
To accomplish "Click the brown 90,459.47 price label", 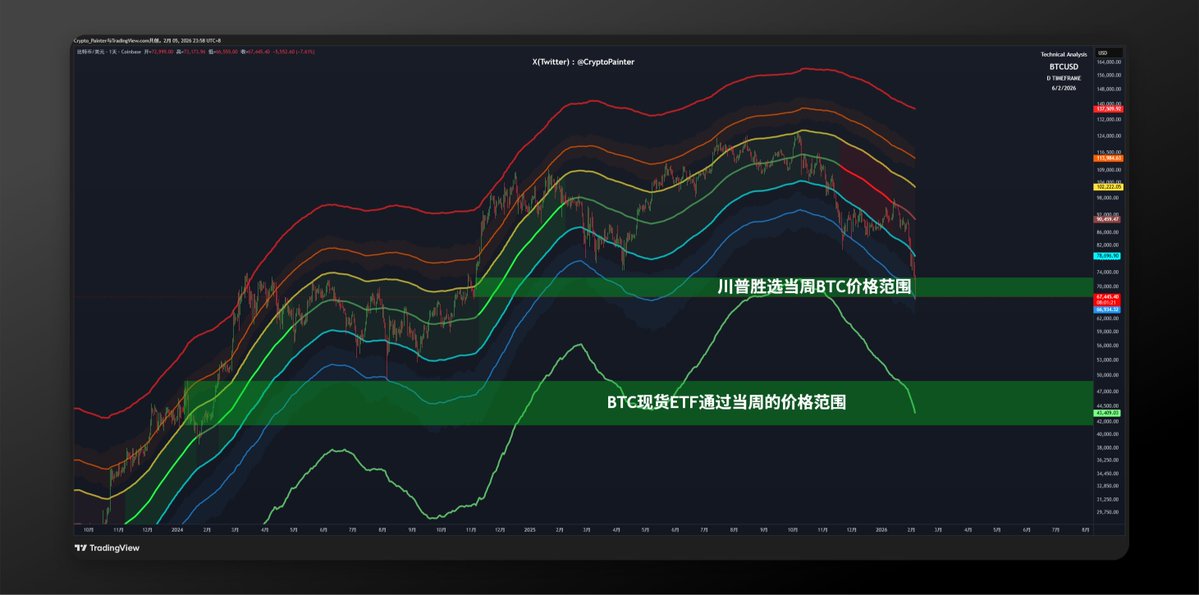I will (1108, 219).
